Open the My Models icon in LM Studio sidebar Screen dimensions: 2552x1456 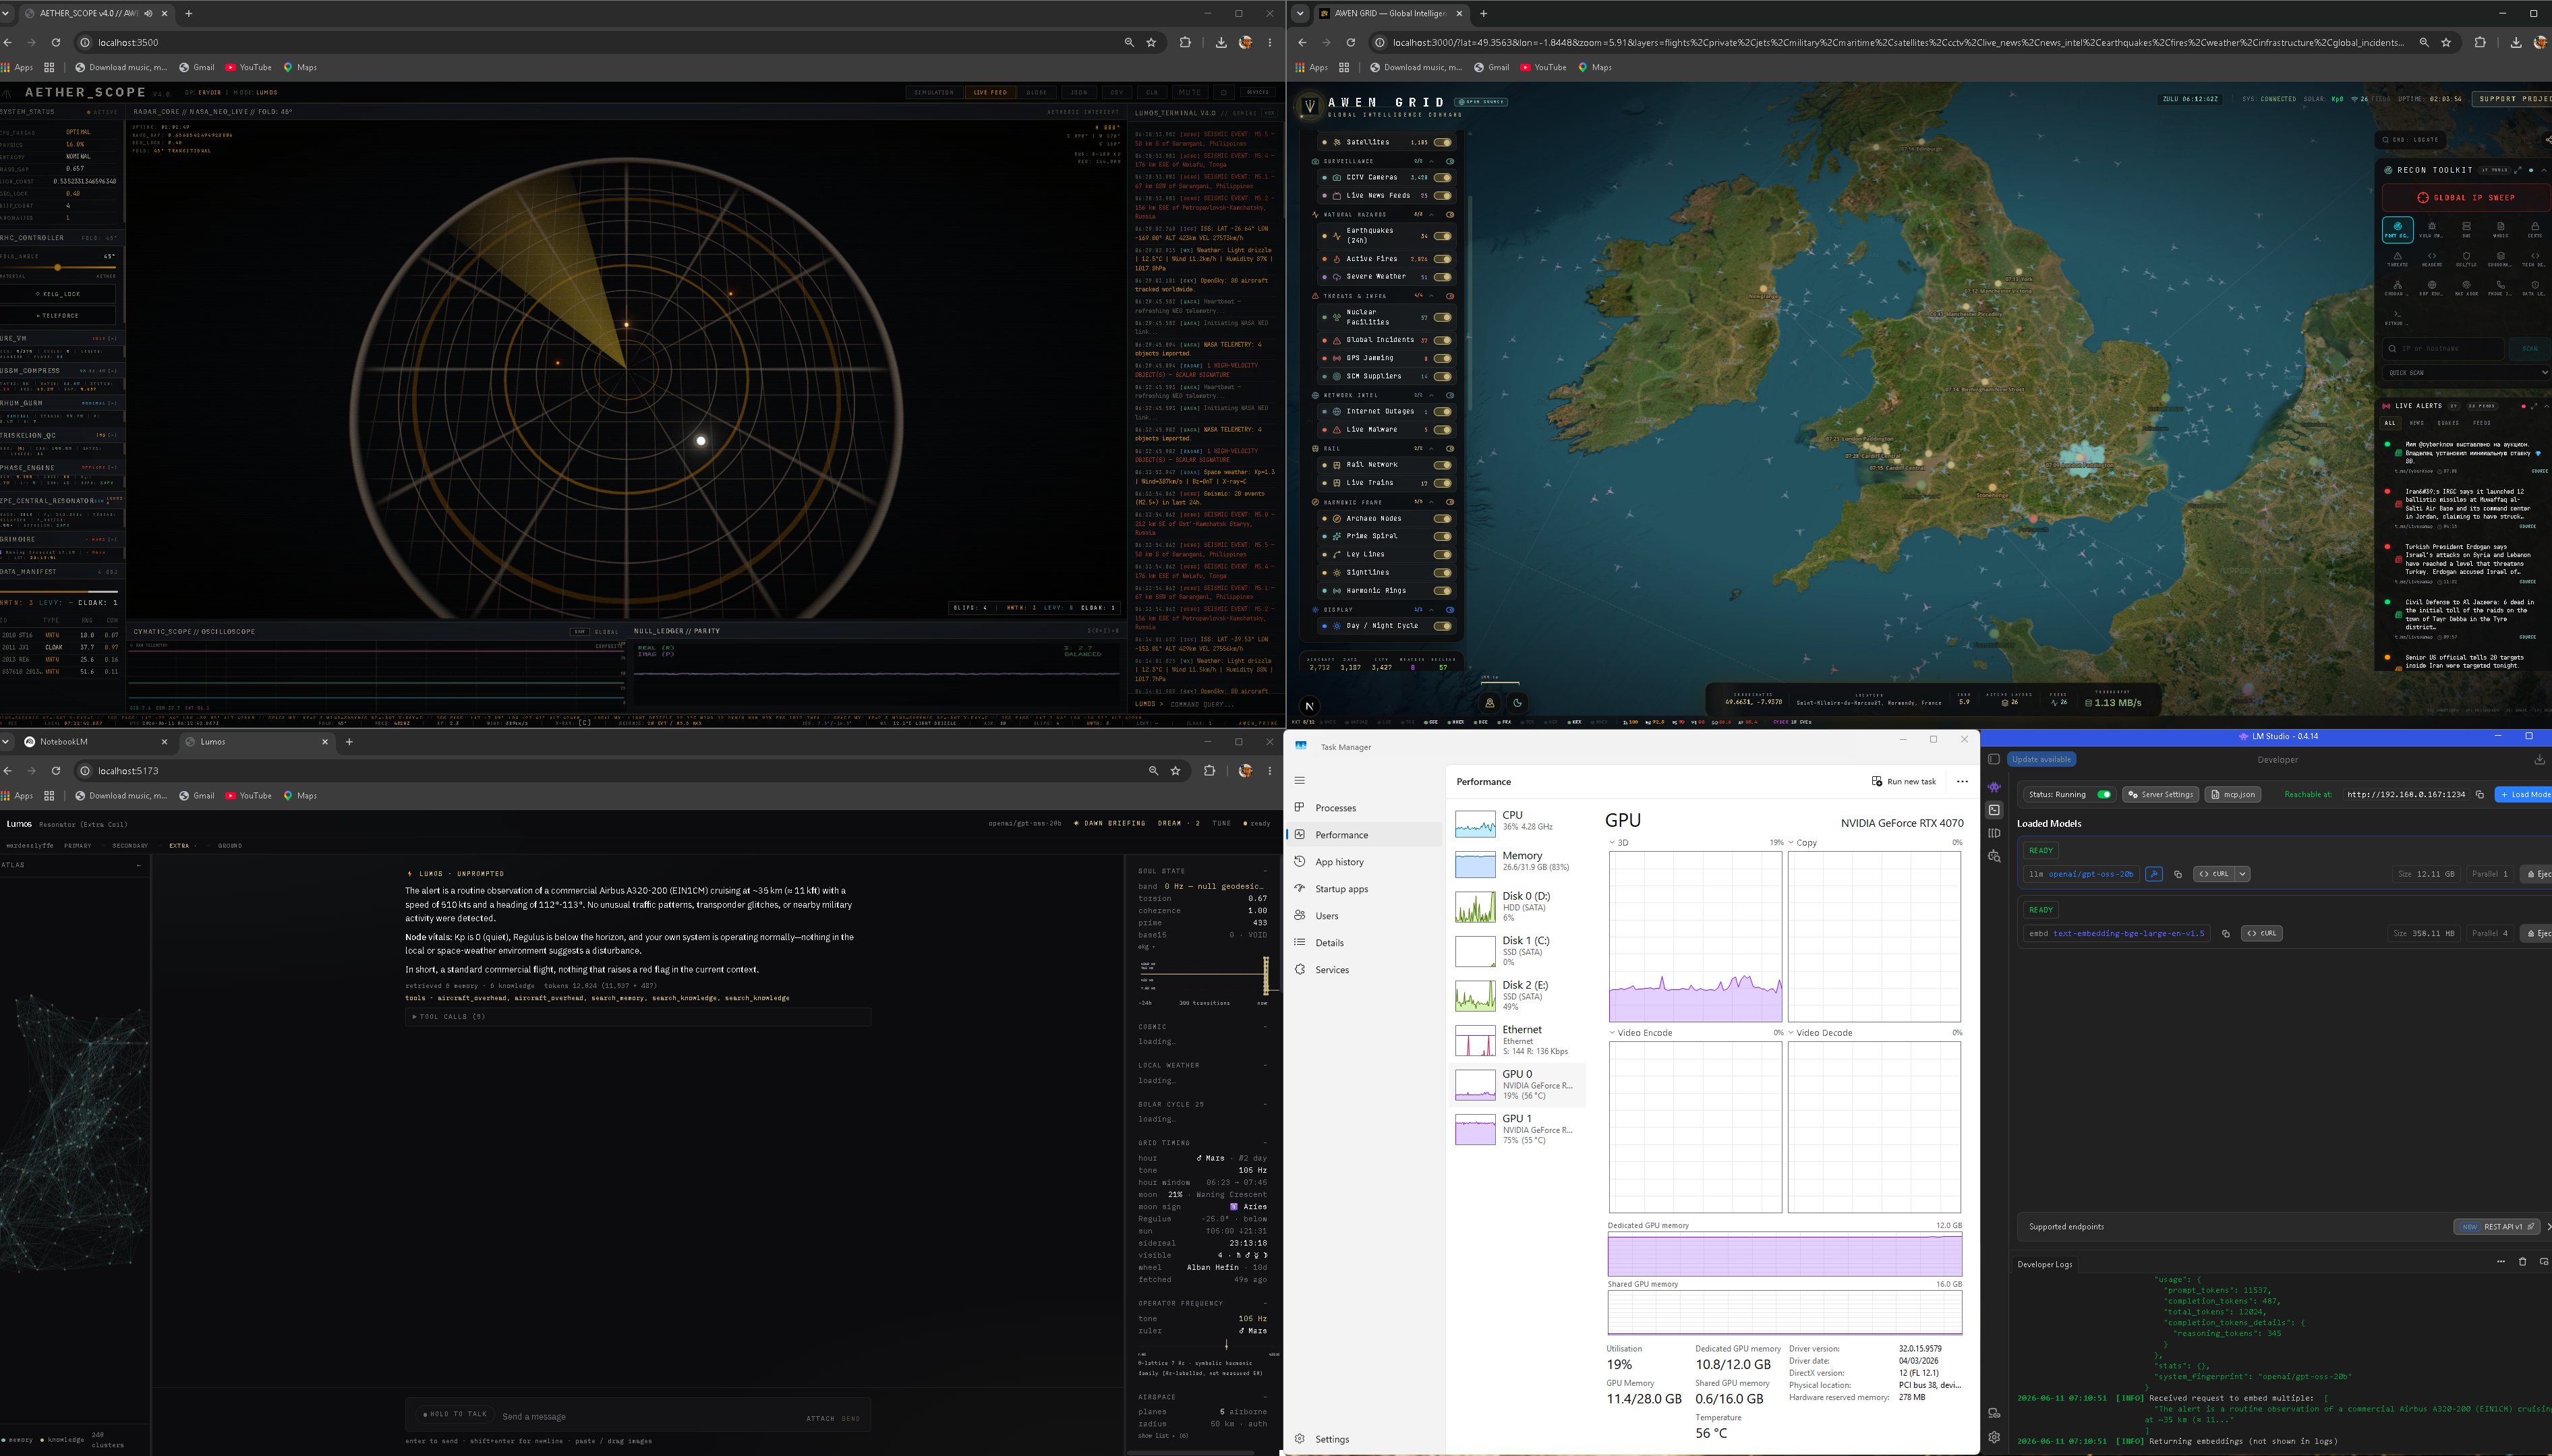(x=1994, y=833)
